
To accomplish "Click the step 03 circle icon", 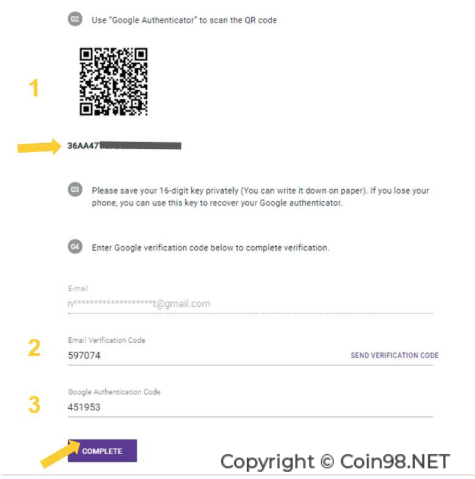I will pos(75,190).
